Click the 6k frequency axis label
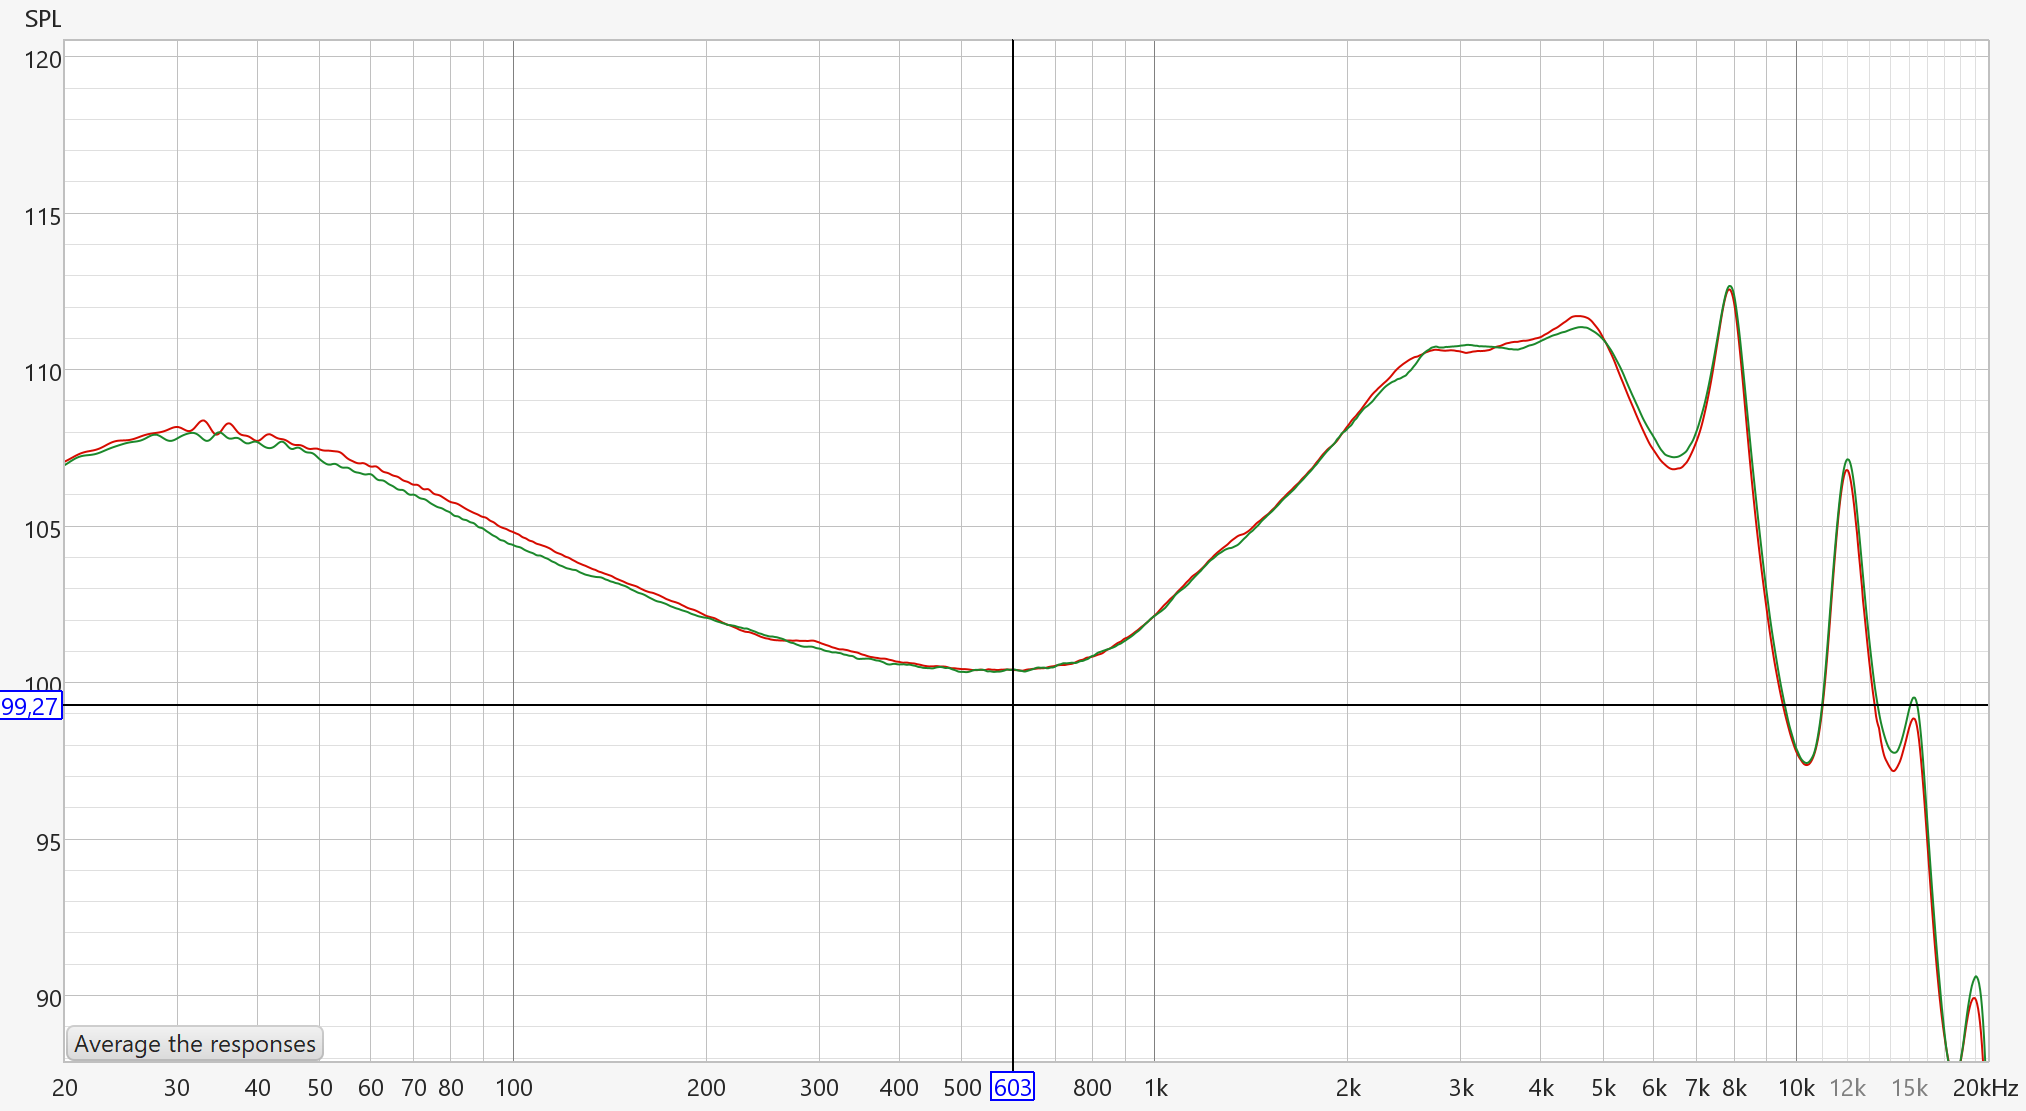The image size is (2026, 1111). (1654, 1088)
